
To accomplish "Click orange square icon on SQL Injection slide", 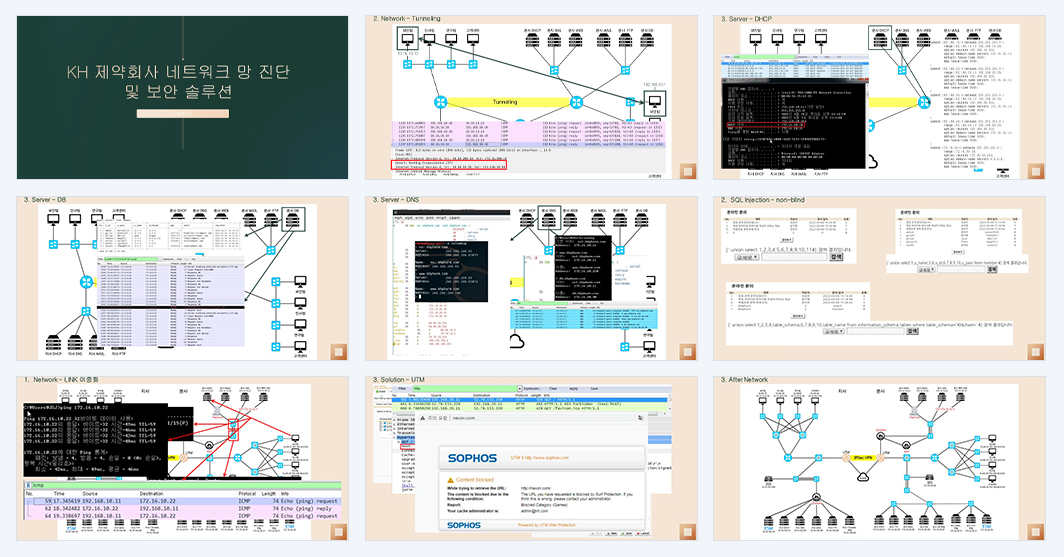I will click(1036, 351).
